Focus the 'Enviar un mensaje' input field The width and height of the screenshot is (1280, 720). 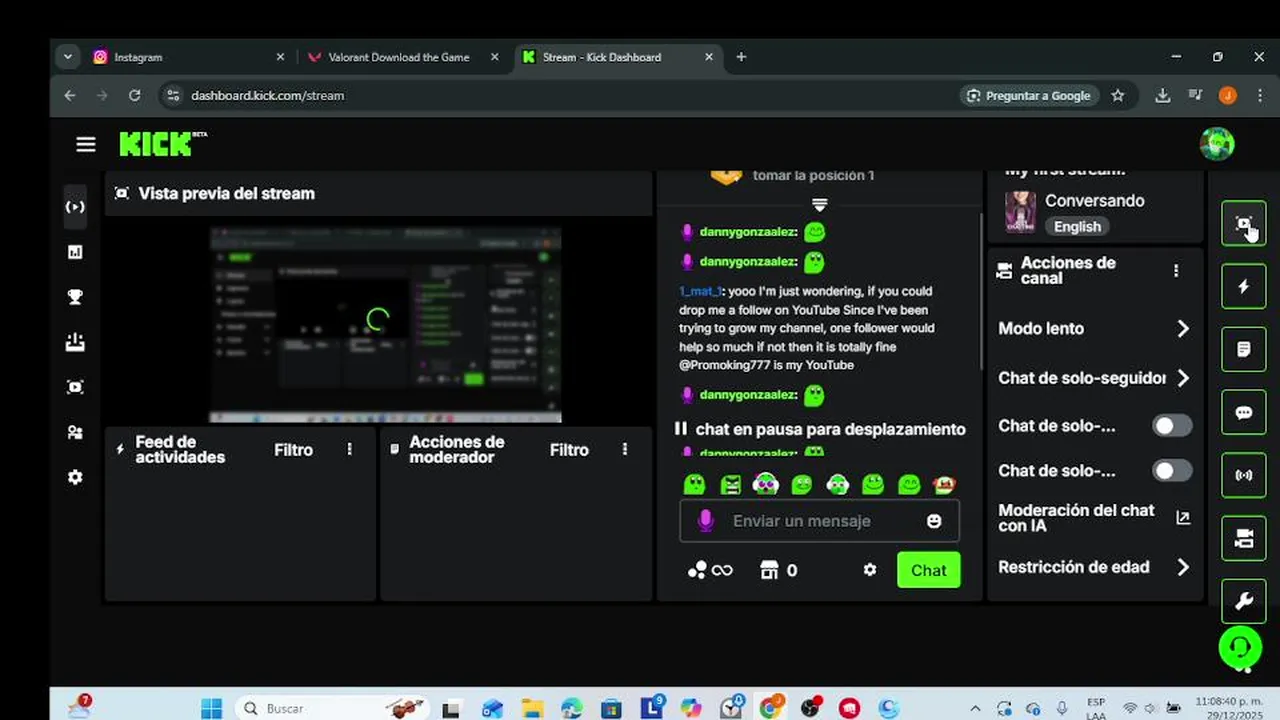tap(819, 521)
